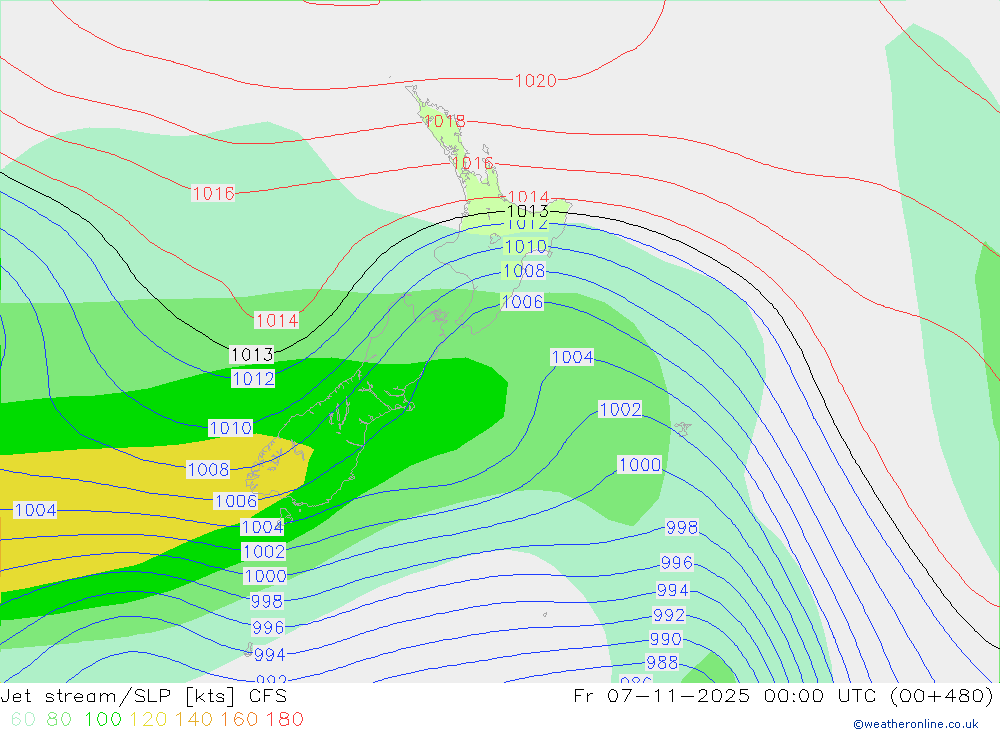Click the Jet stream/SLP [kts] CFS title
Image resolution: width=1000 pixels, height=733 pixels.
pyautogui.click(x=144, y=696)
